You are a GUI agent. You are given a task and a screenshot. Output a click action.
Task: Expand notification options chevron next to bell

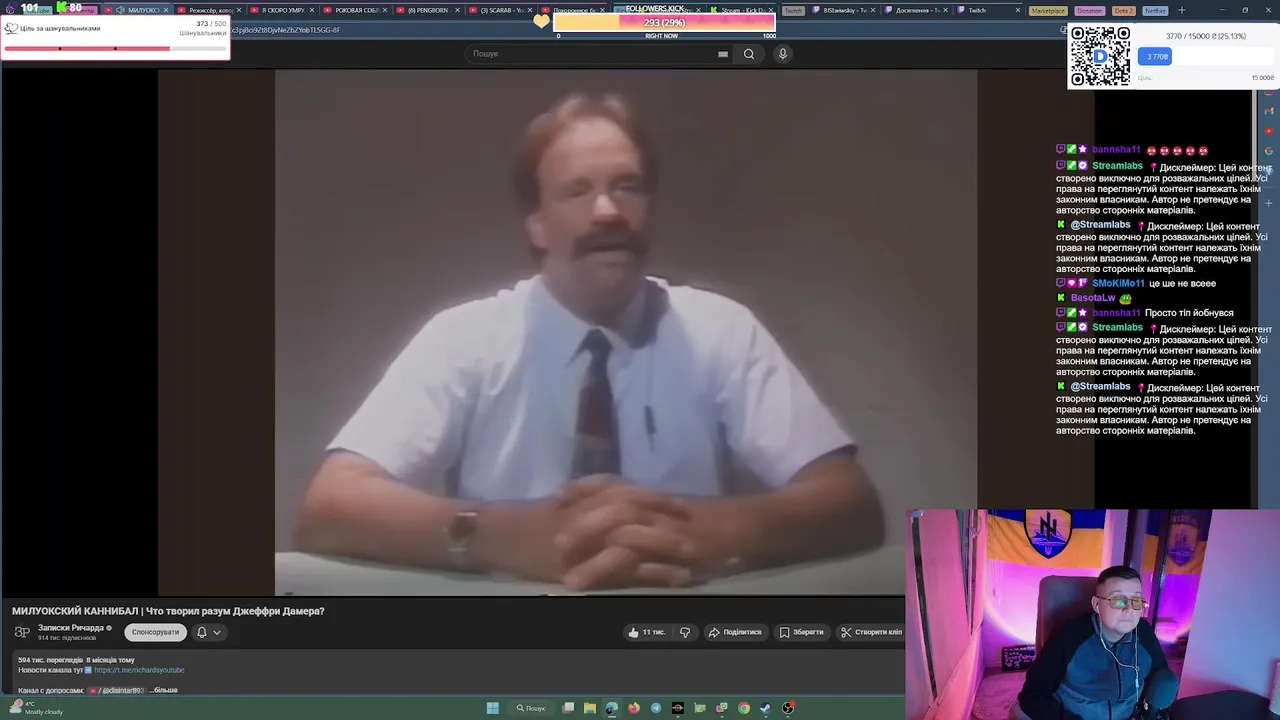pyautogui.click(x=216, y=632)
